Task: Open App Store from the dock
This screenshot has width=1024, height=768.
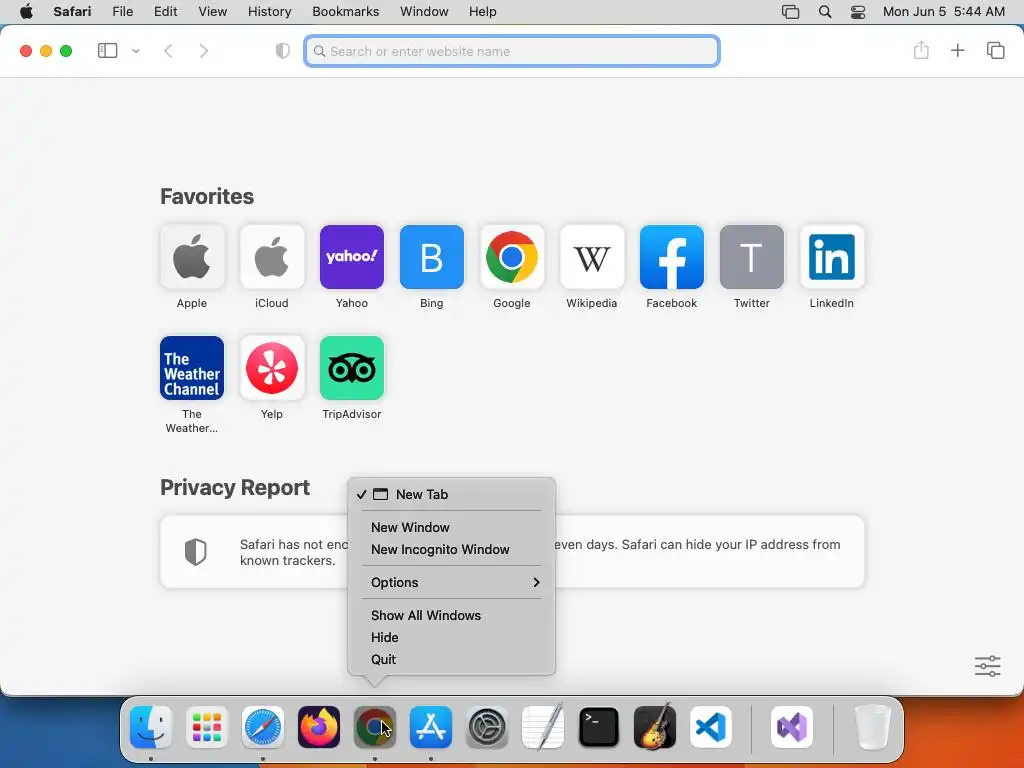Action: [x=431, y=727]
